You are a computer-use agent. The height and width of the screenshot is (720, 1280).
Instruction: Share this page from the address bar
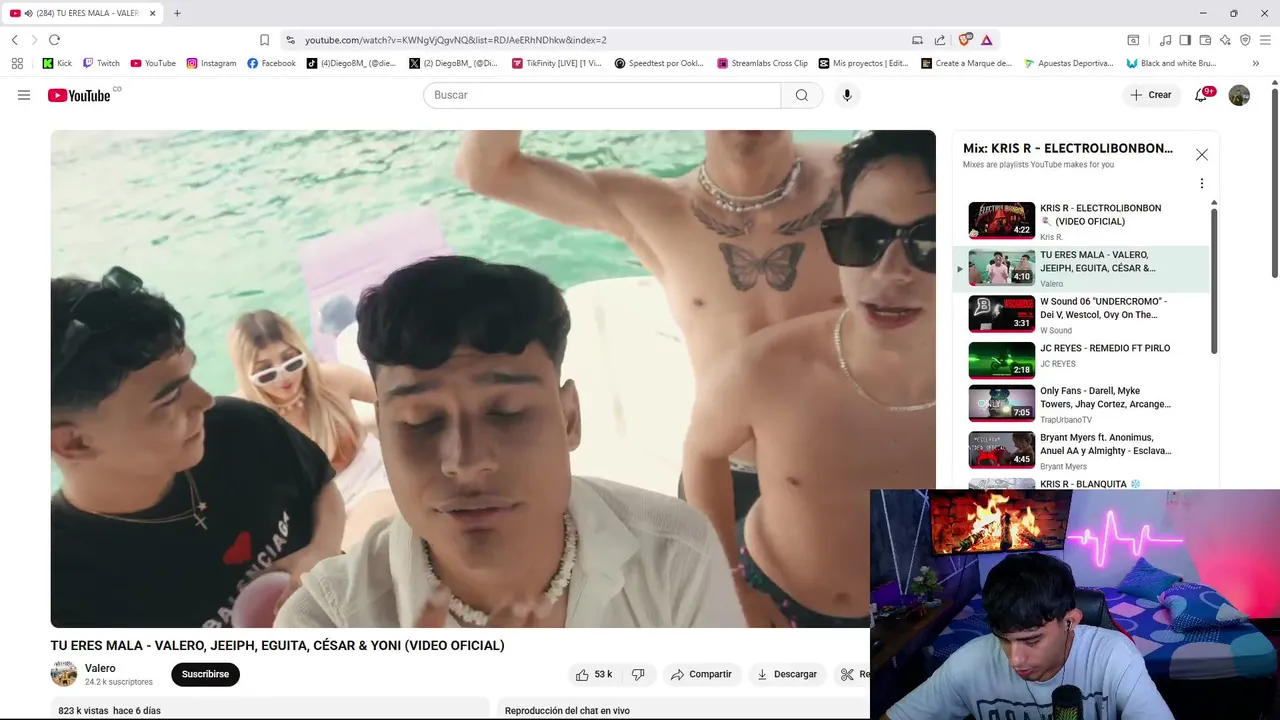pyautogui.click(x=940, y=40)
